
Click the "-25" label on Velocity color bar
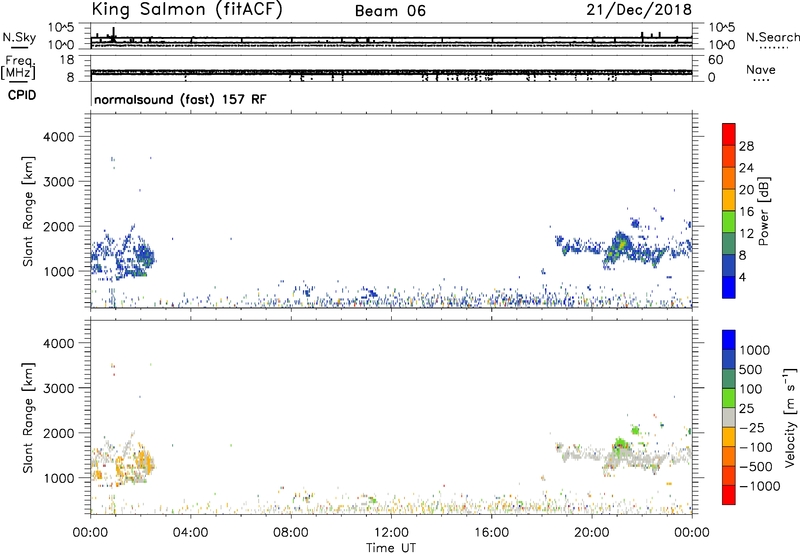tap(752, 428)
